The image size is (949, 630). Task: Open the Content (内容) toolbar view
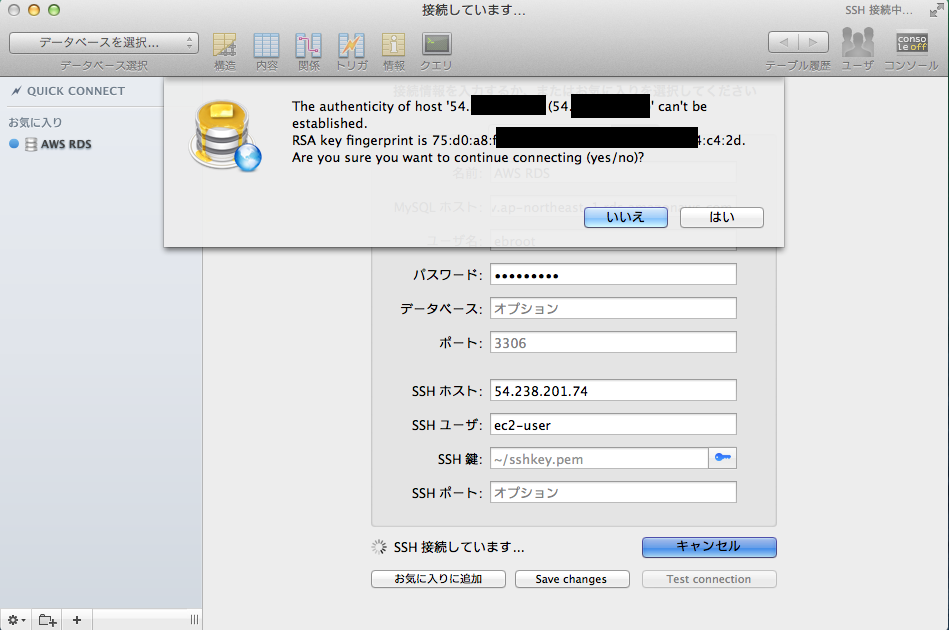point(266,51)
